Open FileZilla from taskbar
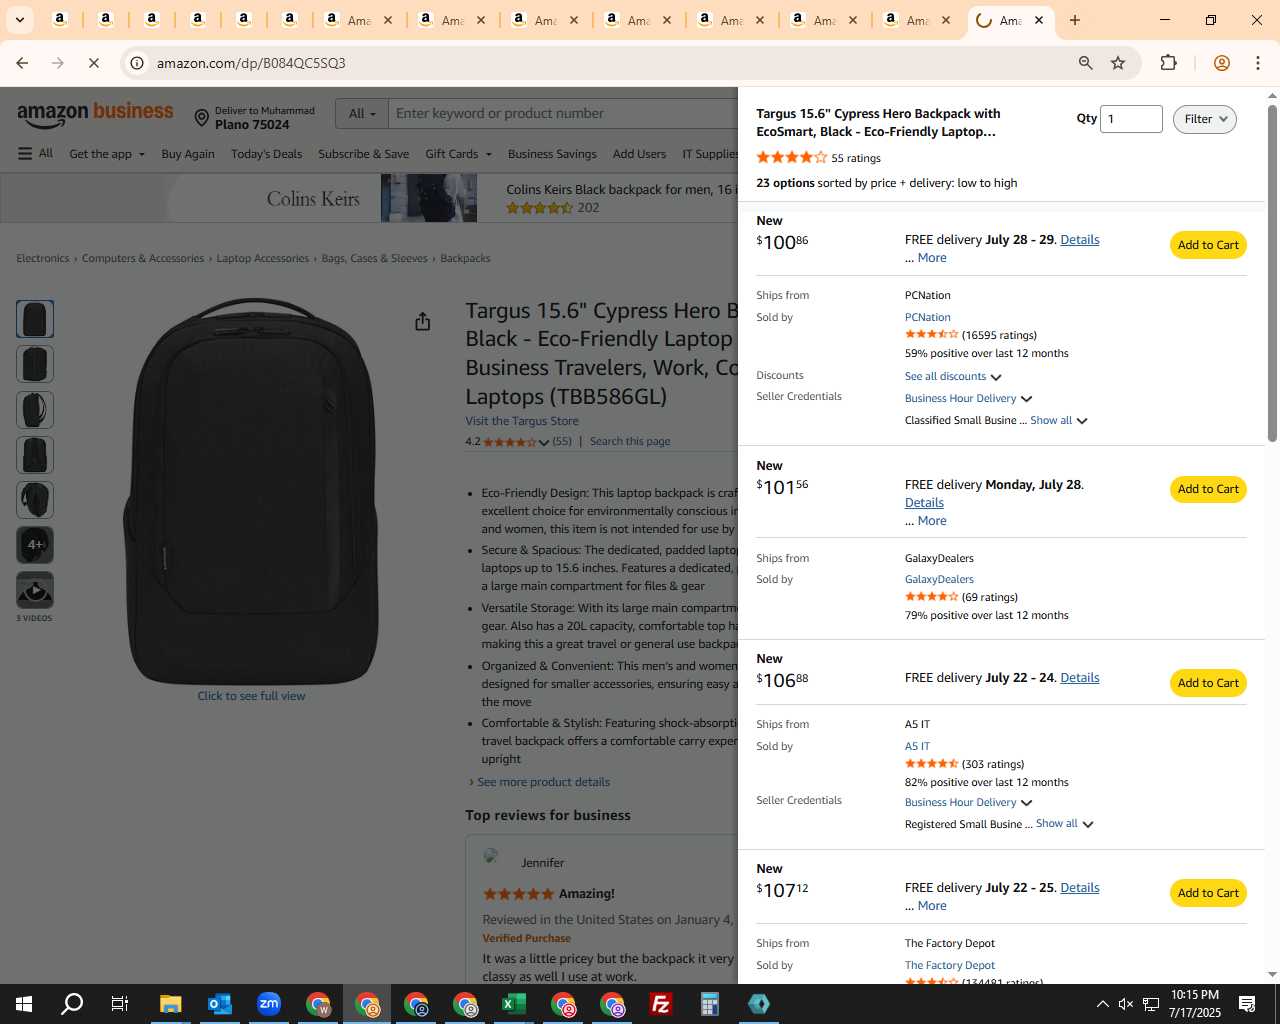 (x=660, y=1004)
